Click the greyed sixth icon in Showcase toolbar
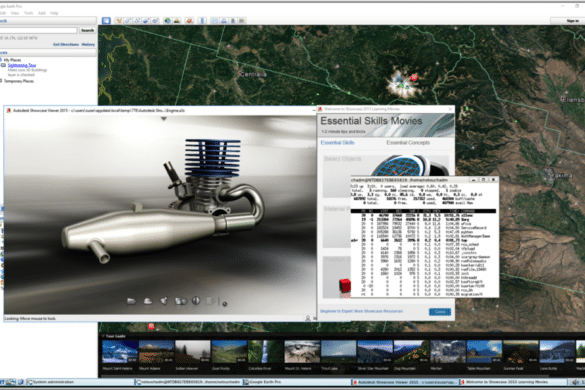Image resolution: width=585 pixels, height=390 pixels. 210,300
